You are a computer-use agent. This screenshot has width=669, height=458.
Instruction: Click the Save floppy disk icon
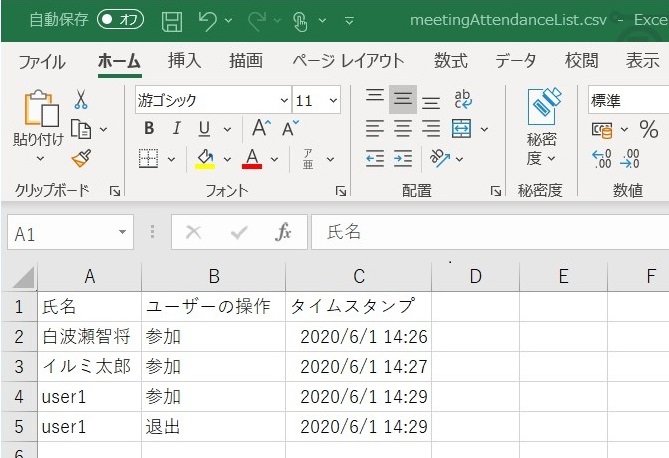[x=172, y=20]
